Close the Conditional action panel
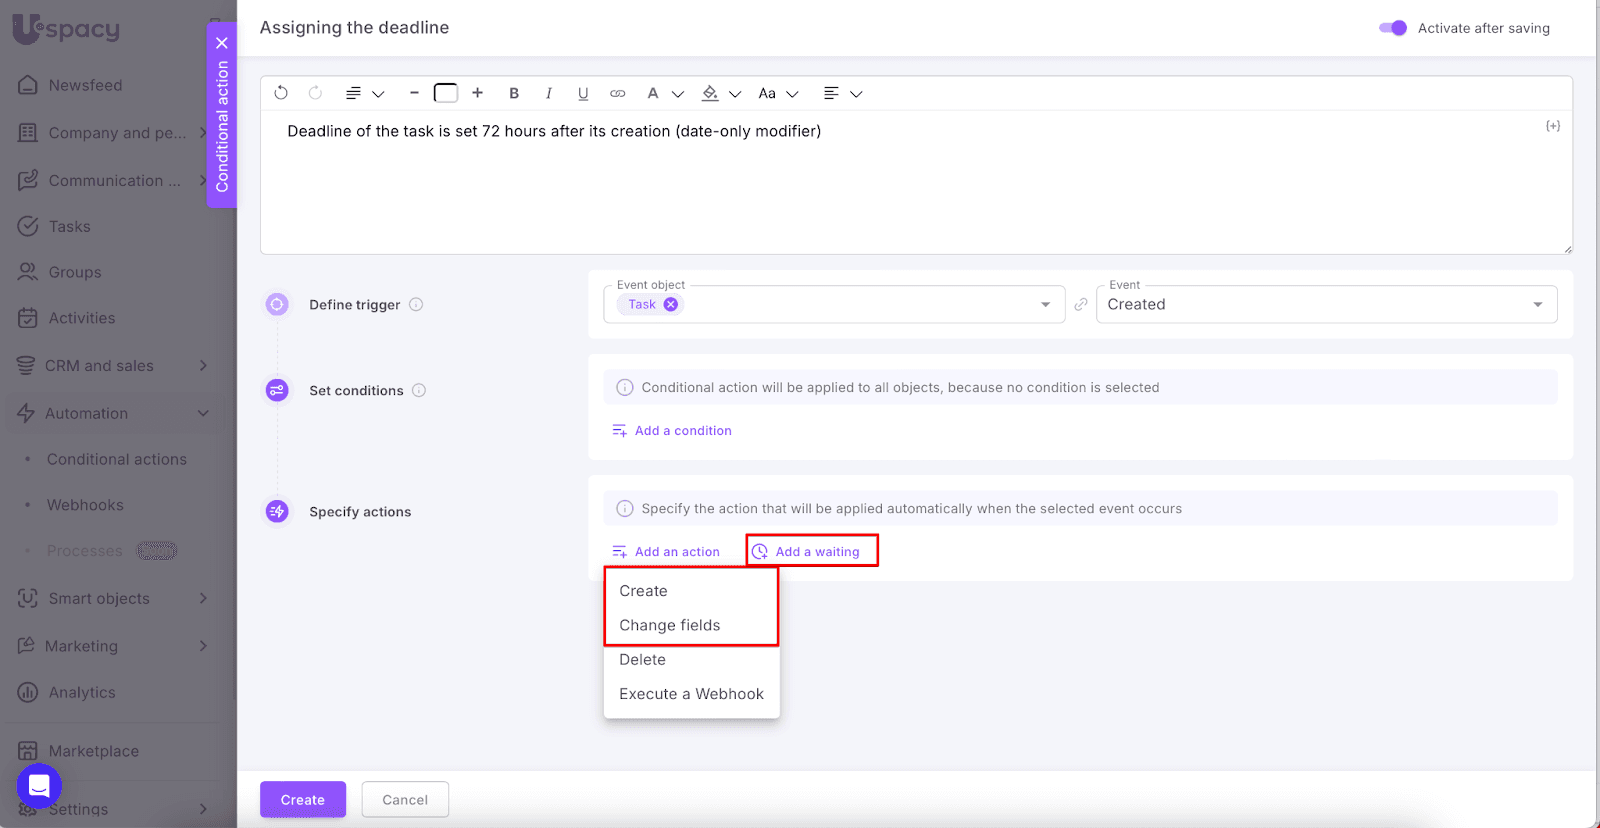The width and height of the screenshot is (1600, 828). [222, 43]
